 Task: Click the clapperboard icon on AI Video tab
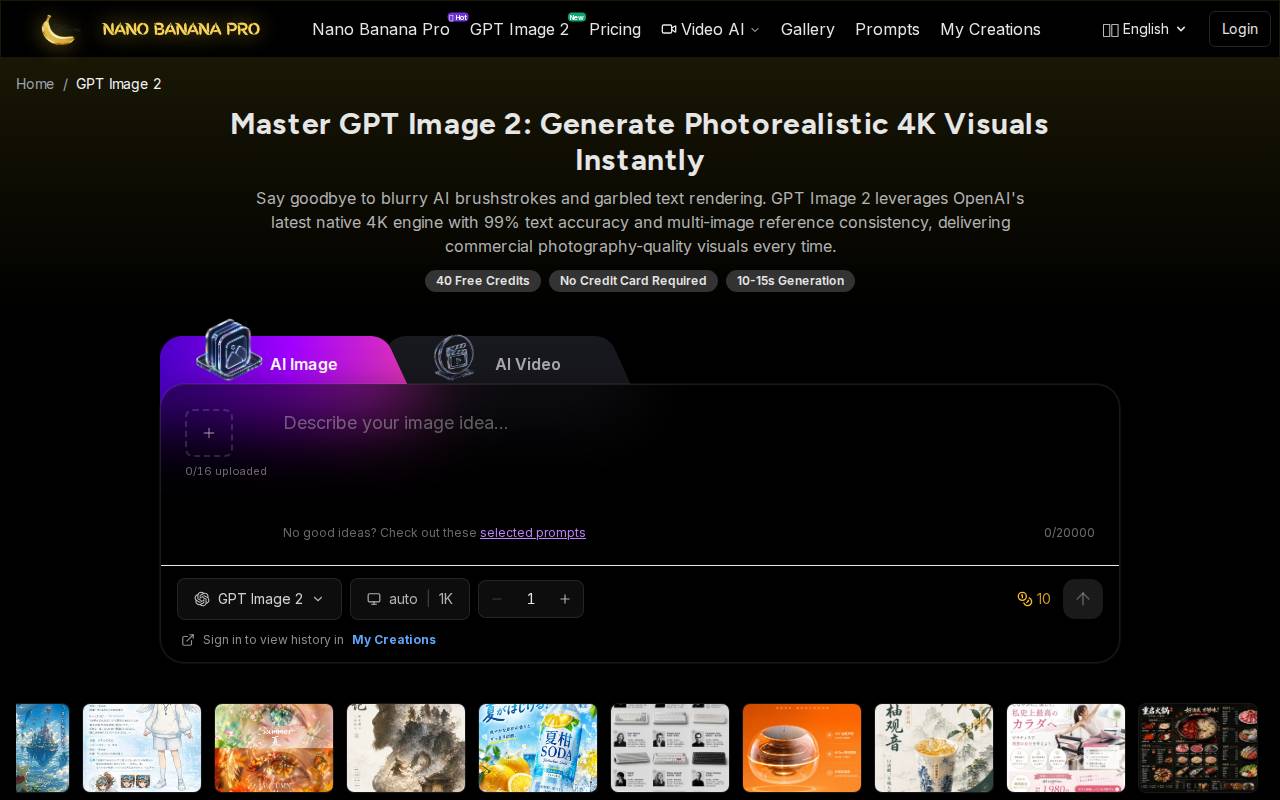(454, 357)
